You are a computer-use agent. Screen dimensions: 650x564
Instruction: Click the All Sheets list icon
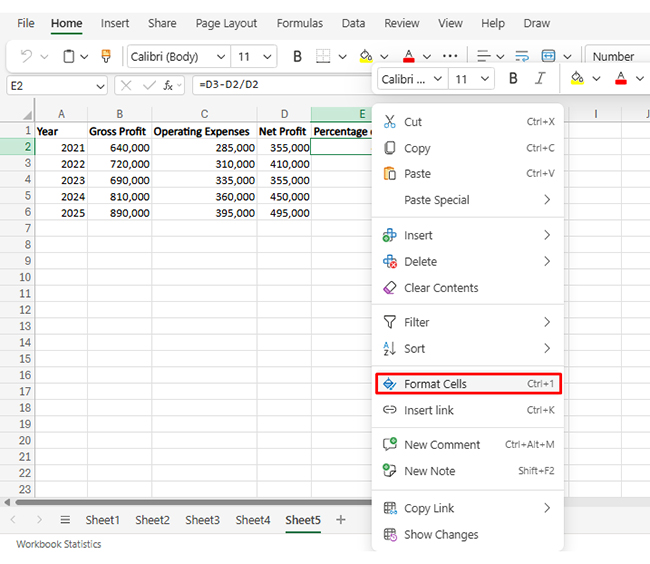(65, 520)
